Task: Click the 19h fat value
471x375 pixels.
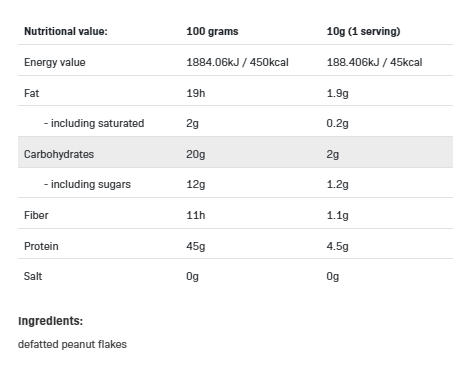Action: 196,93
